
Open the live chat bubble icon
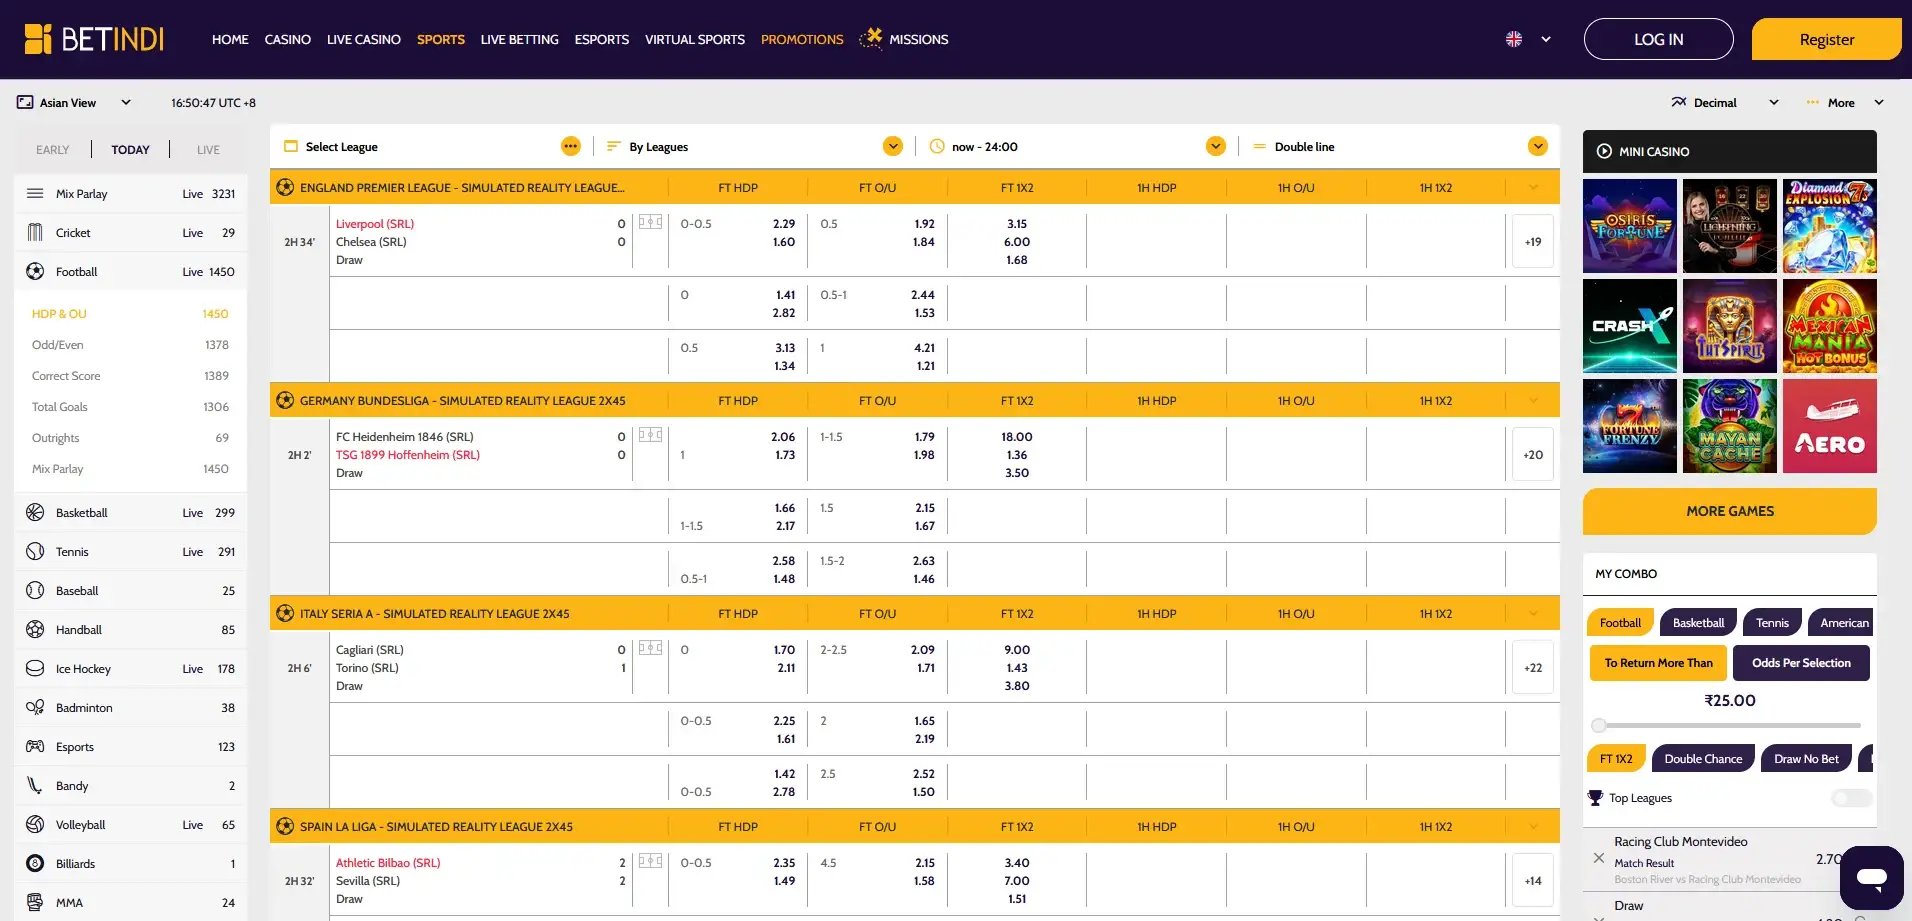[1871, 878]
